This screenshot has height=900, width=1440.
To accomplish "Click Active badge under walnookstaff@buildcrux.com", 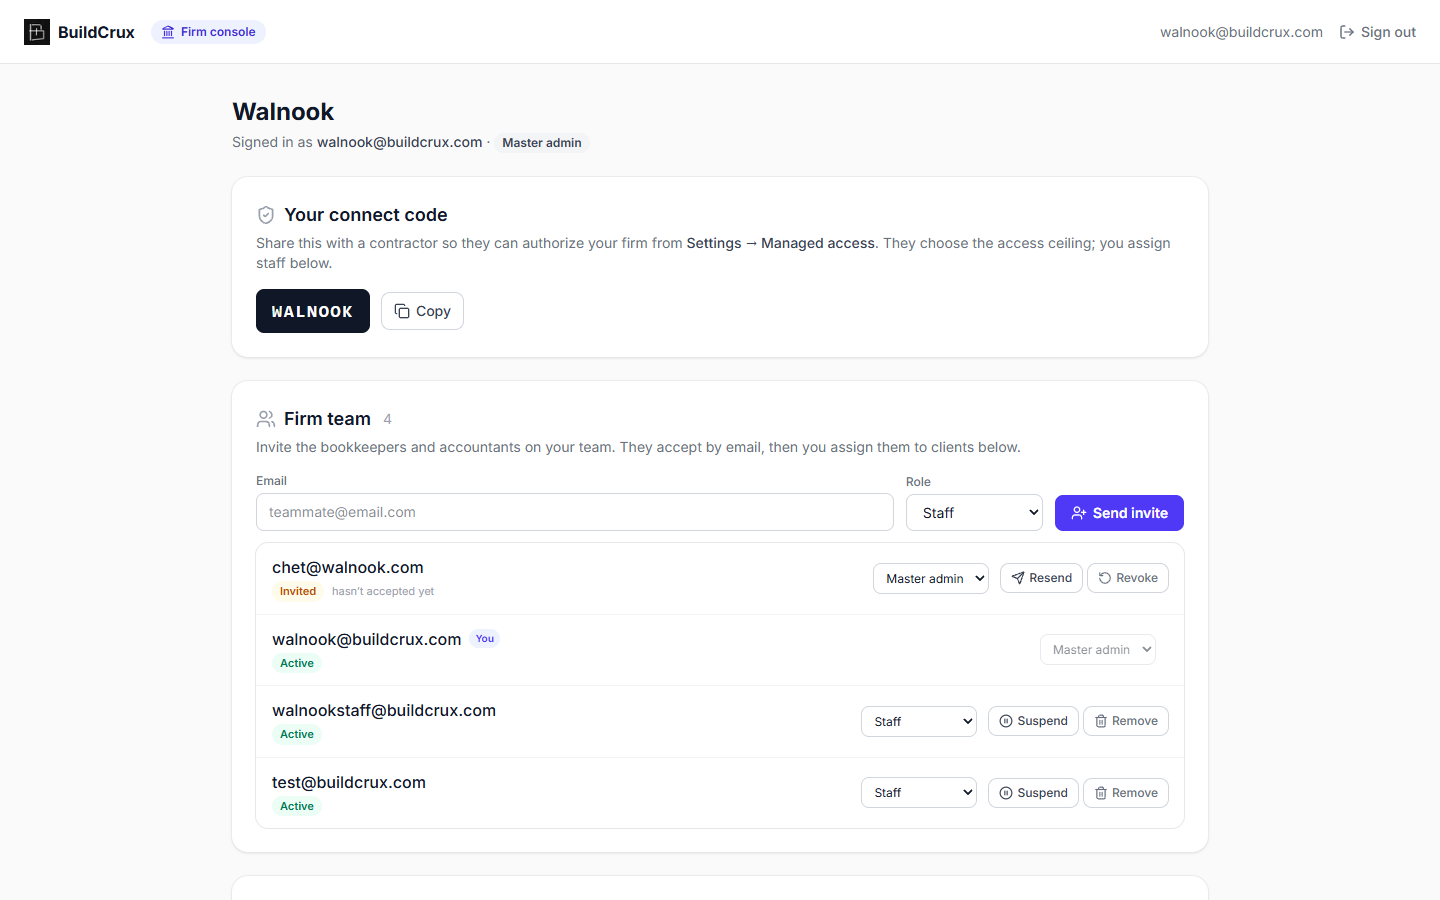I will tap(297, 734).
